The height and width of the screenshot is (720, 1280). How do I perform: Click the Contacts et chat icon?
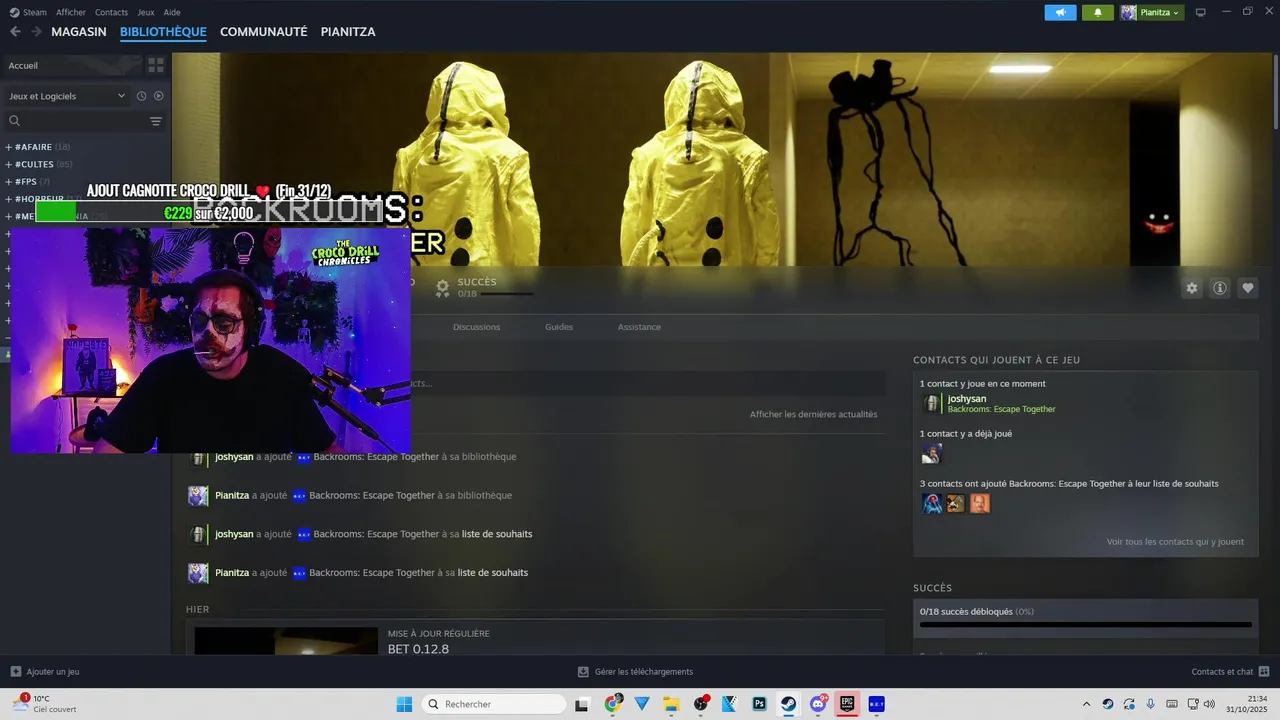coord(1264,672)
